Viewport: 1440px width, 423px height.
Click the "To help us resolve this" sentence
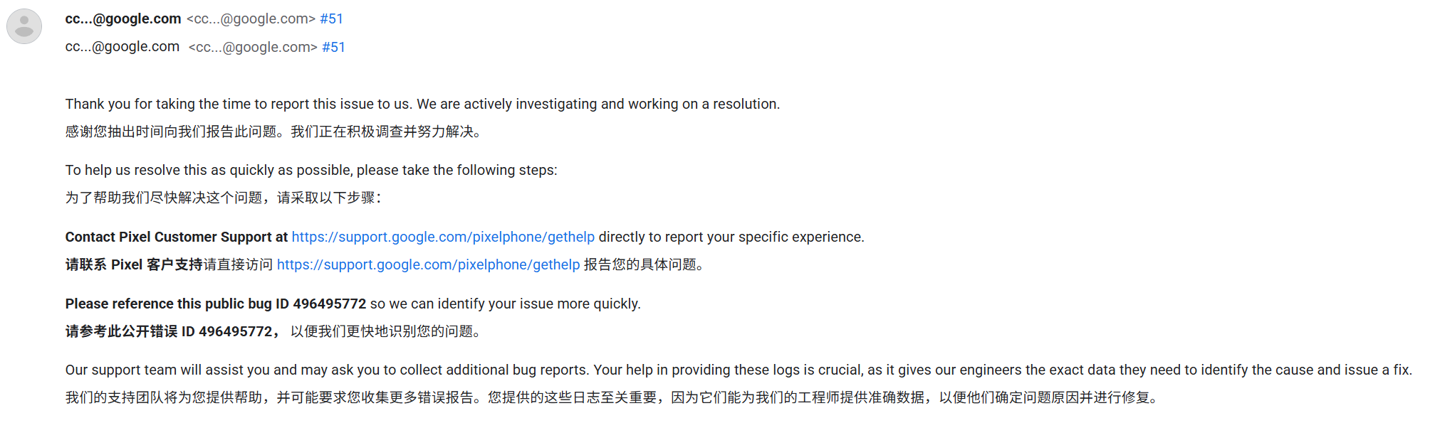point(311,170)
